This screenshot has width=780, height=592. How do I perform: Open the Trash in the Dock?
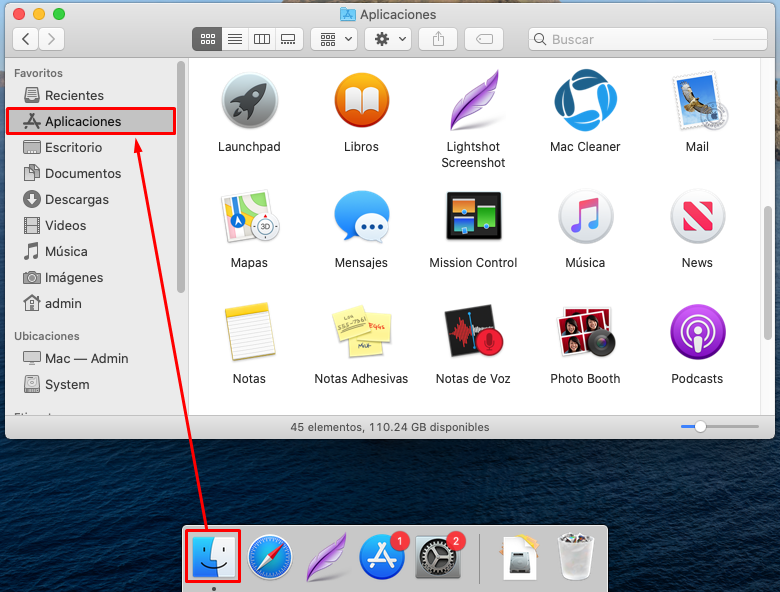[x=576, y=557]
